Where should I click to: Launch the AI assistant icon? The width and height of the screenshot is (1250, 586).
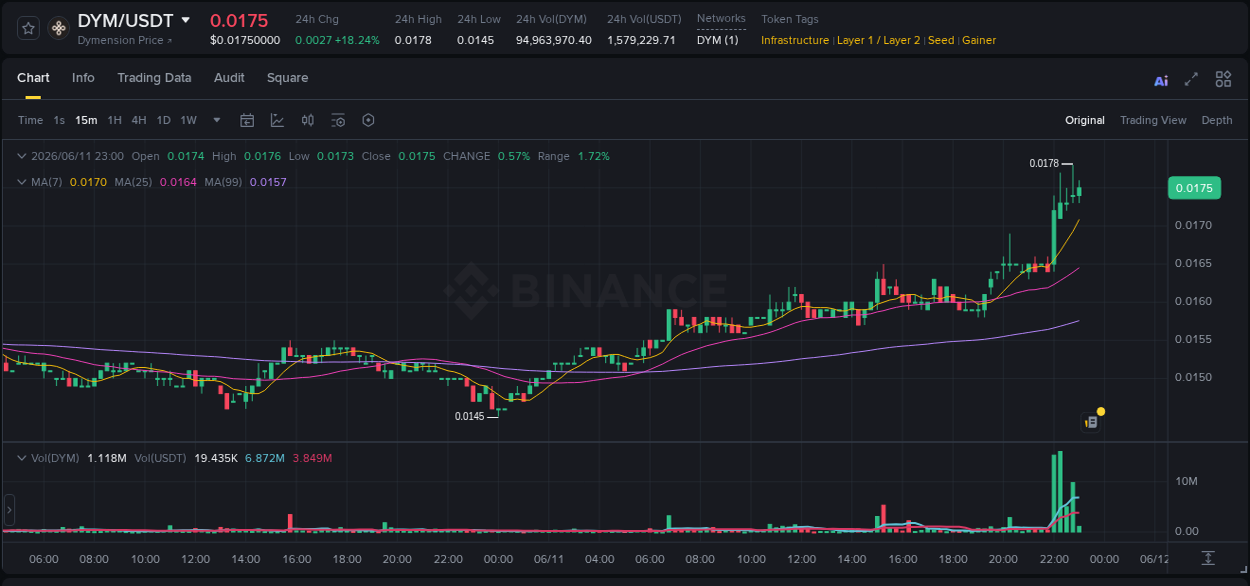coord(1161,80)
